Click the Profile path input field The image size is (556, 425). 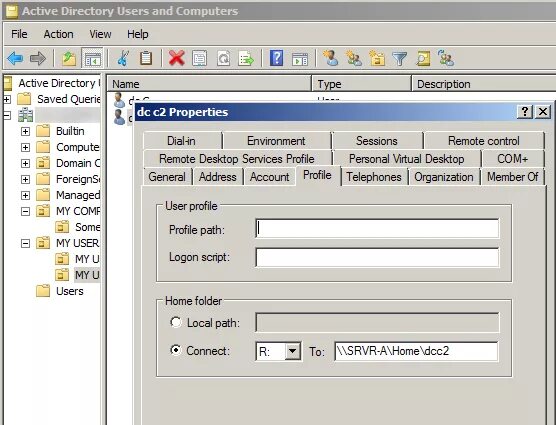click(377, 229)
